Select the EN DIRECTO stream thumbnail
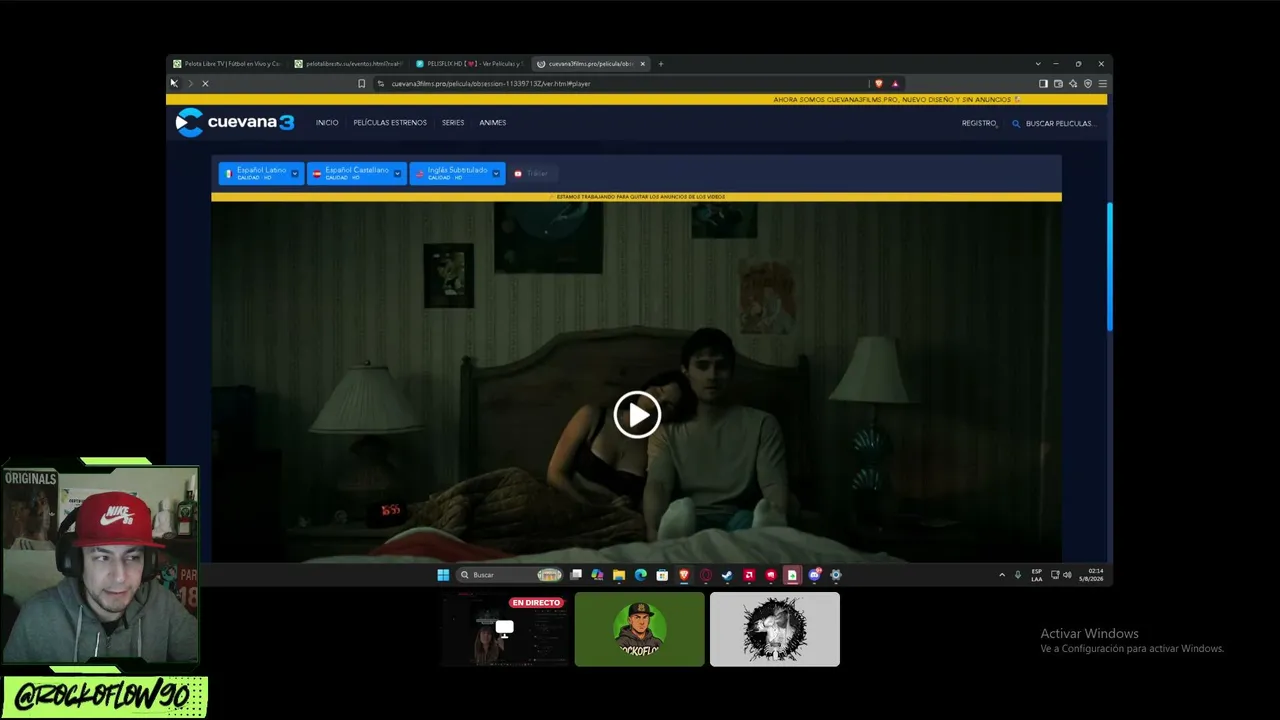 pyautogui.click(x=504, y=629)
